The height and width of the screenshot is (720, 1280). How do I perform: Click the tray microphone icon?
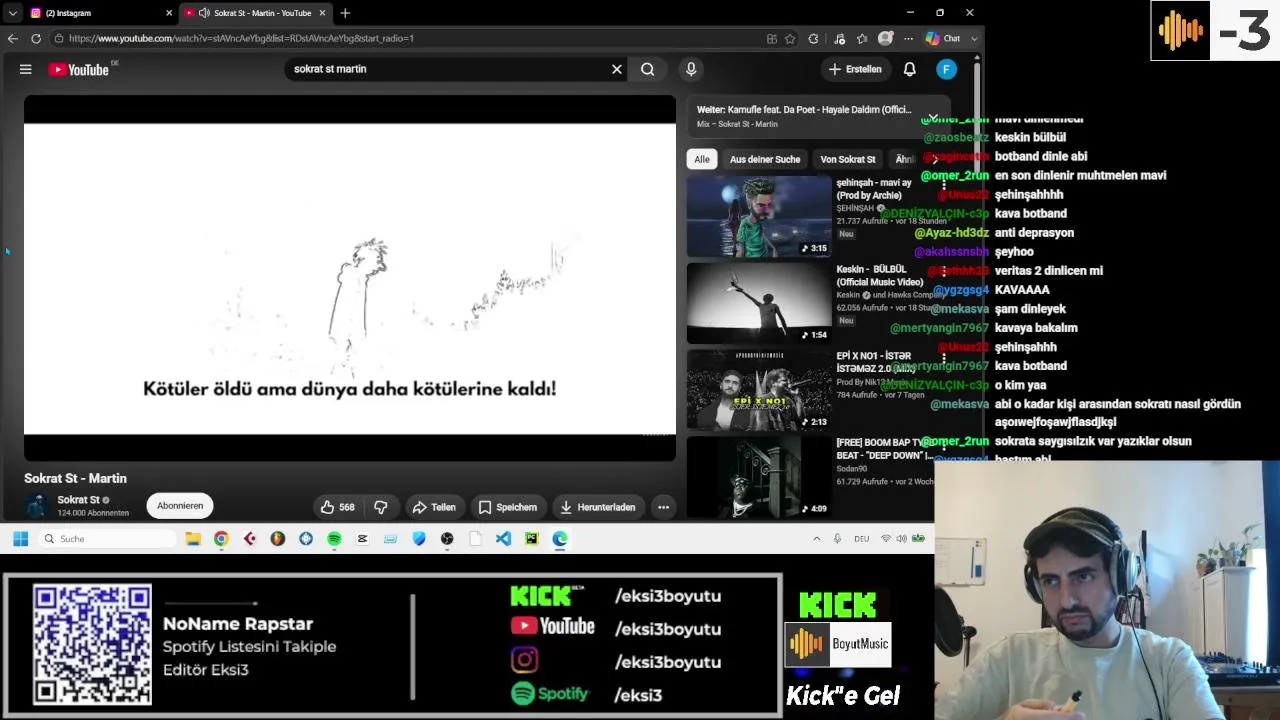[x=837, y=539]
